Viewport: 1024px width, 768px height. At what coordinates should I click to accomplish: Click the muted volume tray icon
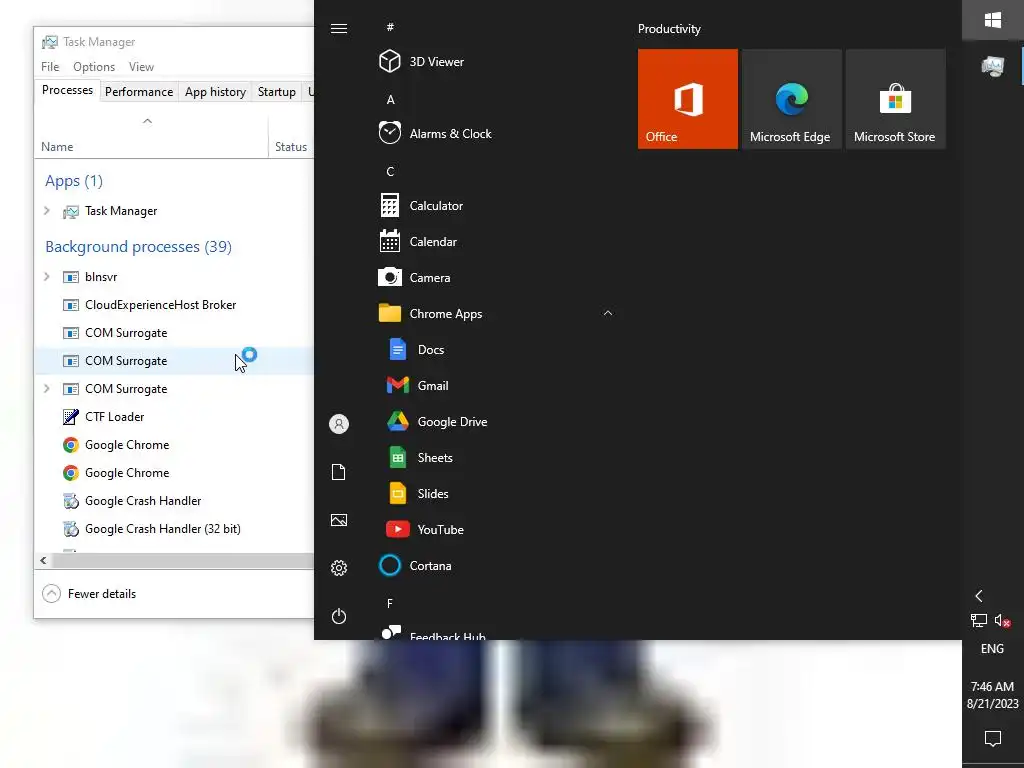(x=1002, y=620)
